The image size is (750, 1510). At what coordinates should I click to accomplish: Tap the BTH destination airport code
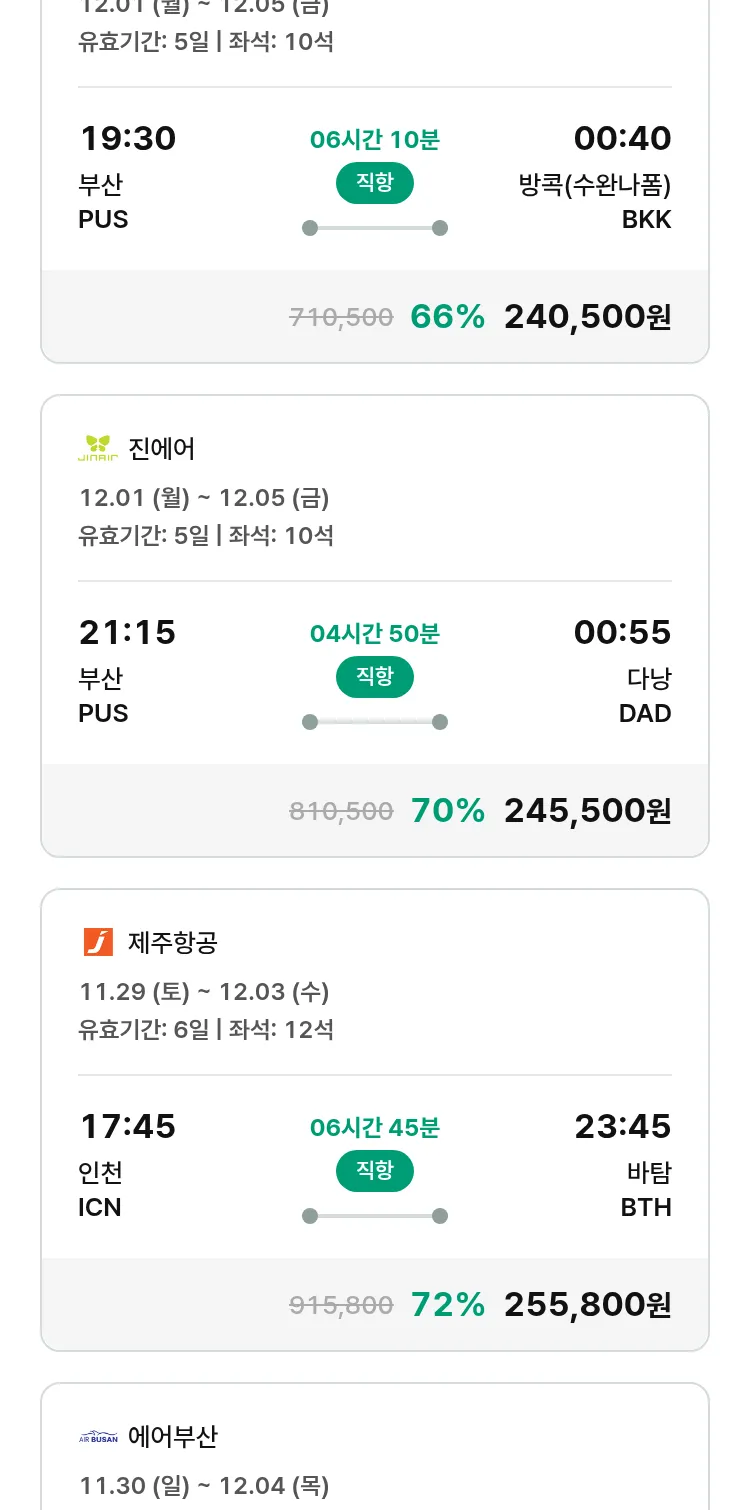646,1207
